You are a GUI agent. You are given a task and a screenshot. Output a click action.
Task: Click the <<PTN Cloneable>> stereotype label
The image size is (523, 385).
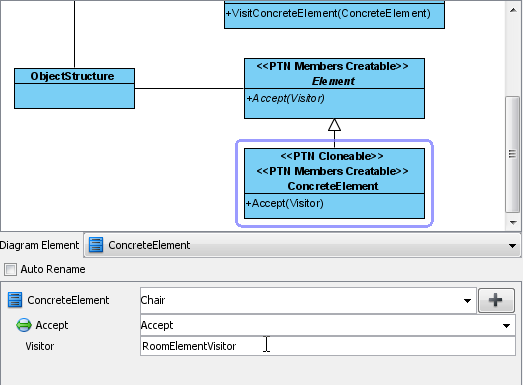coord(332,156)
